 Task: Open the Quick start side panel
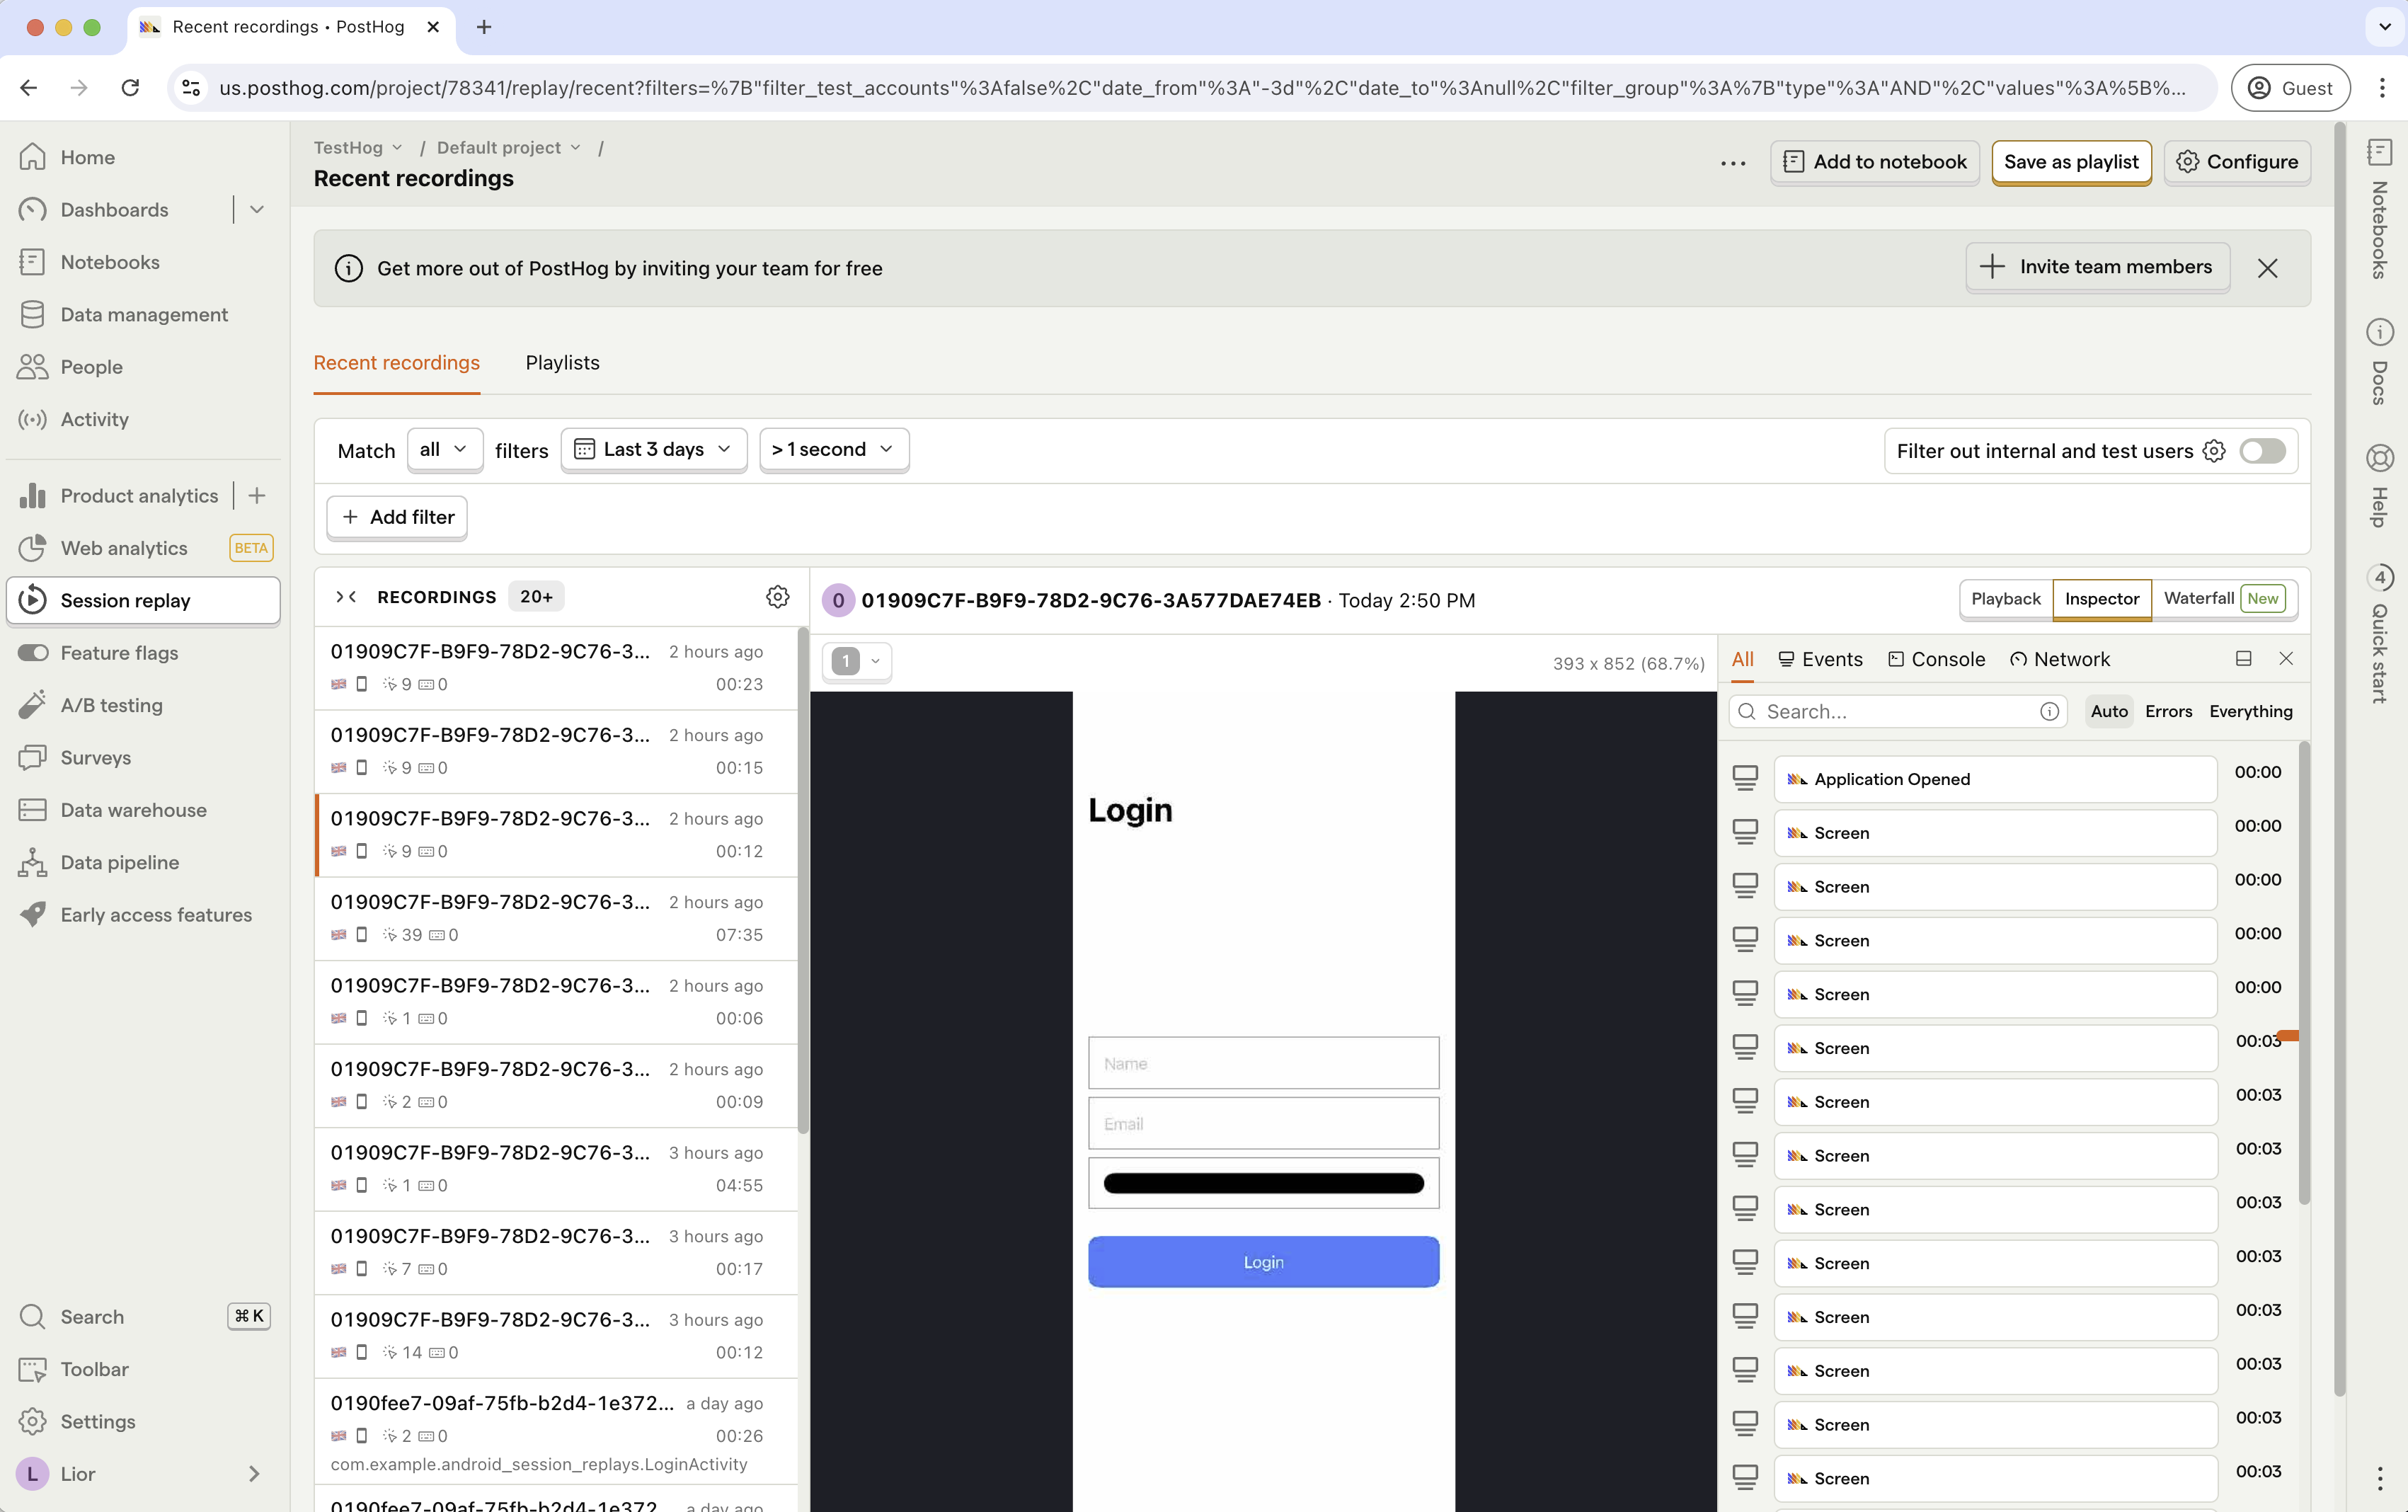click(x=2379, y=635)
